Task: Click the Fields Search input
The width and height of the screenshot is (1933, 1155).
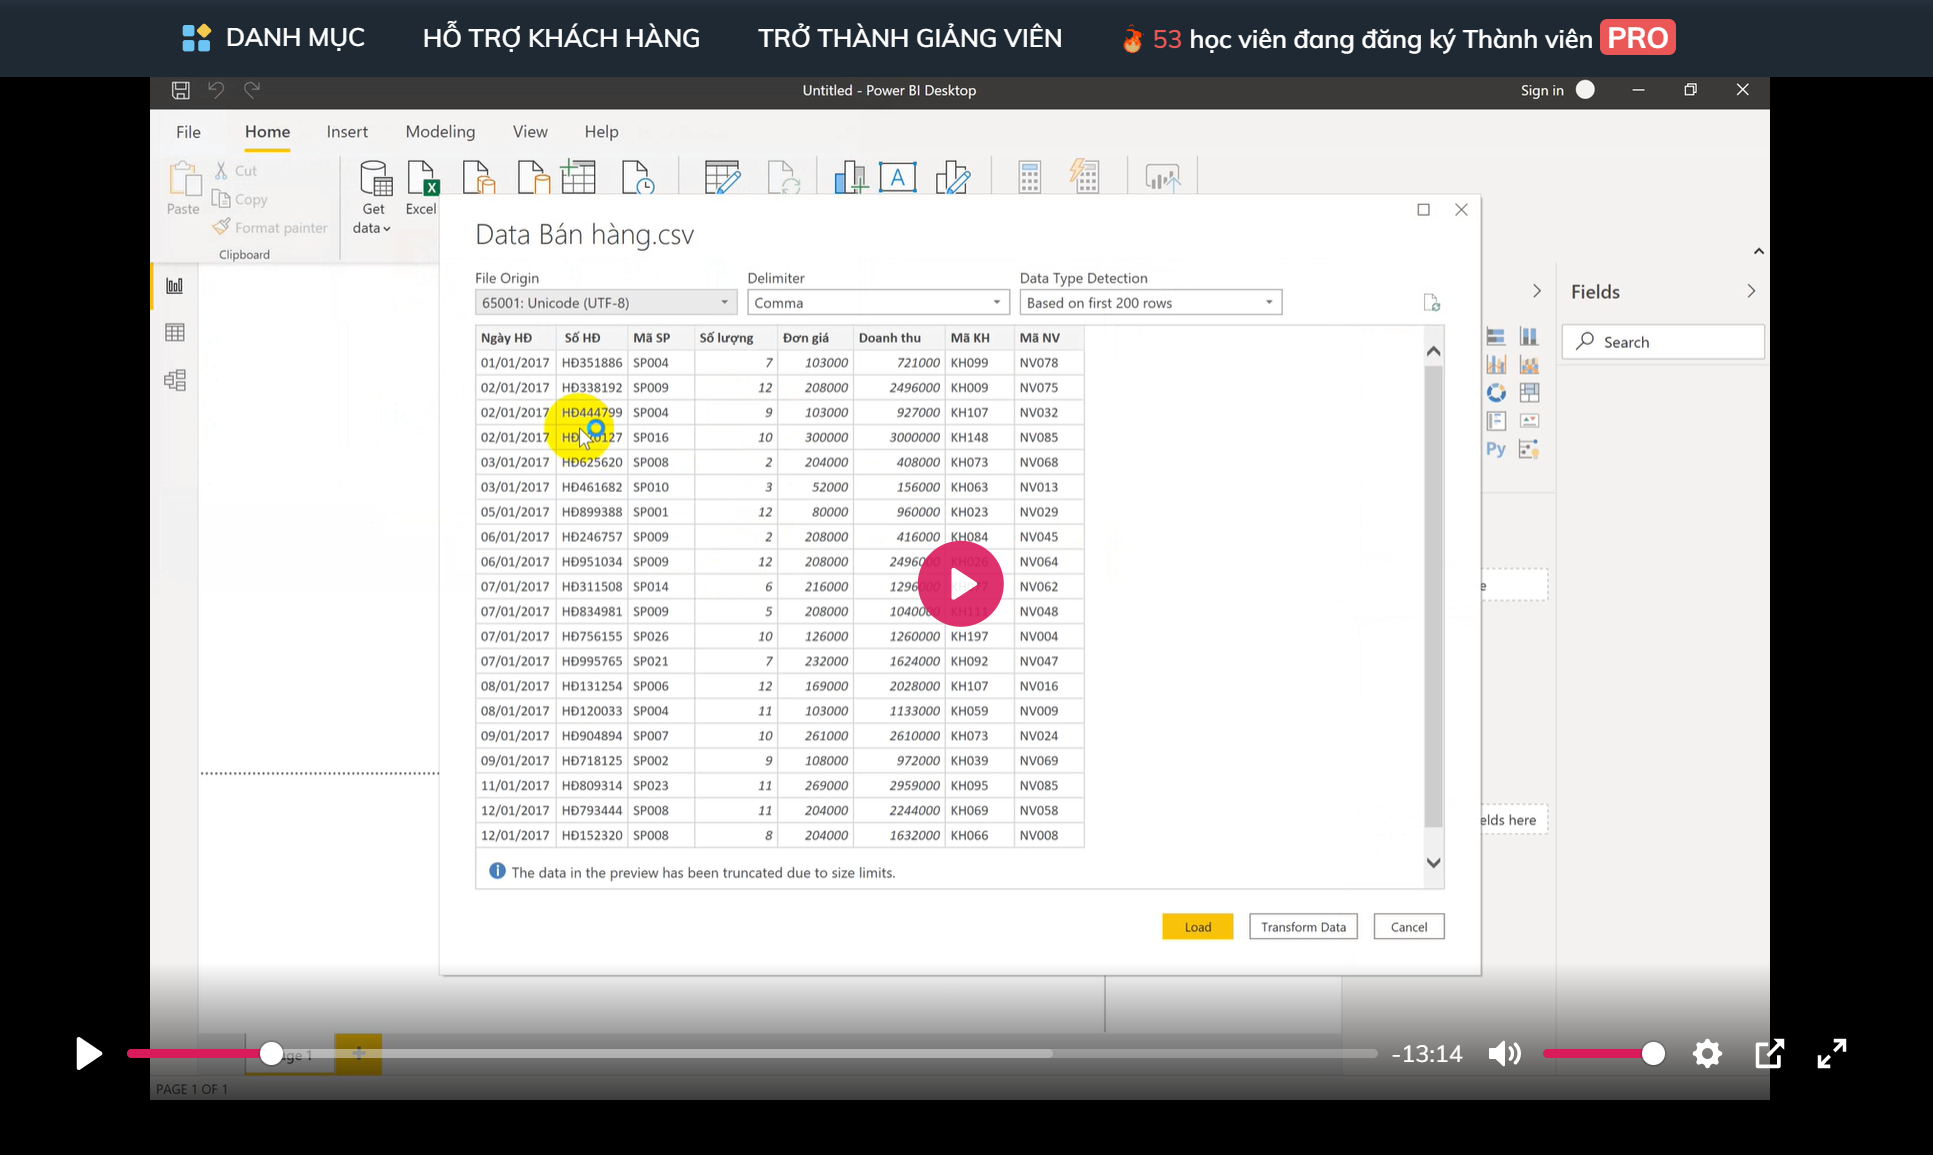Action: click(x=1662, y=342)
